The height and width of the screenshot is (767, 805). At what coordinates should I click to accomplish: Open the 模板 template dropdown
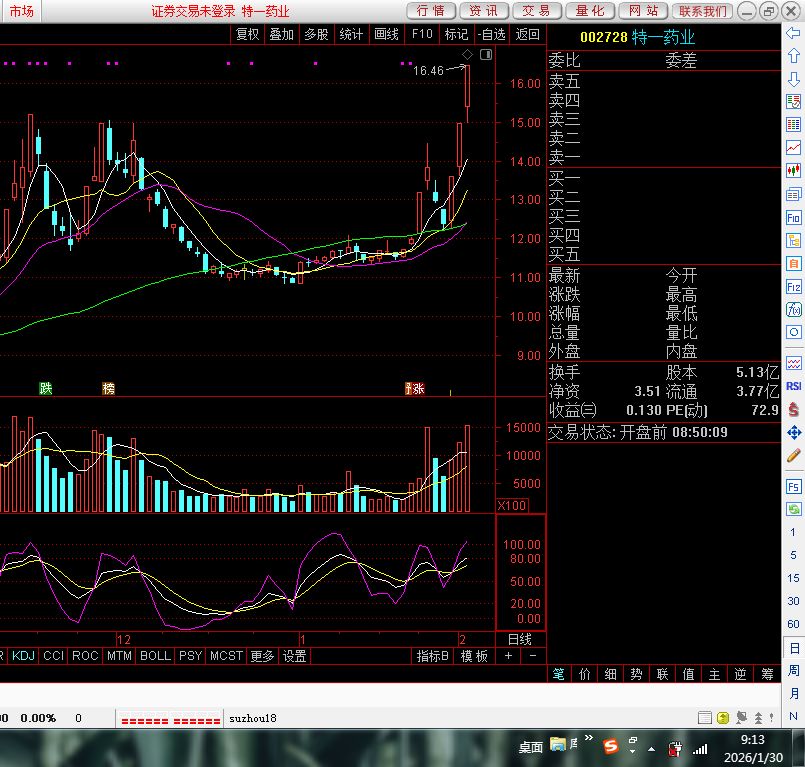point(474,656)
